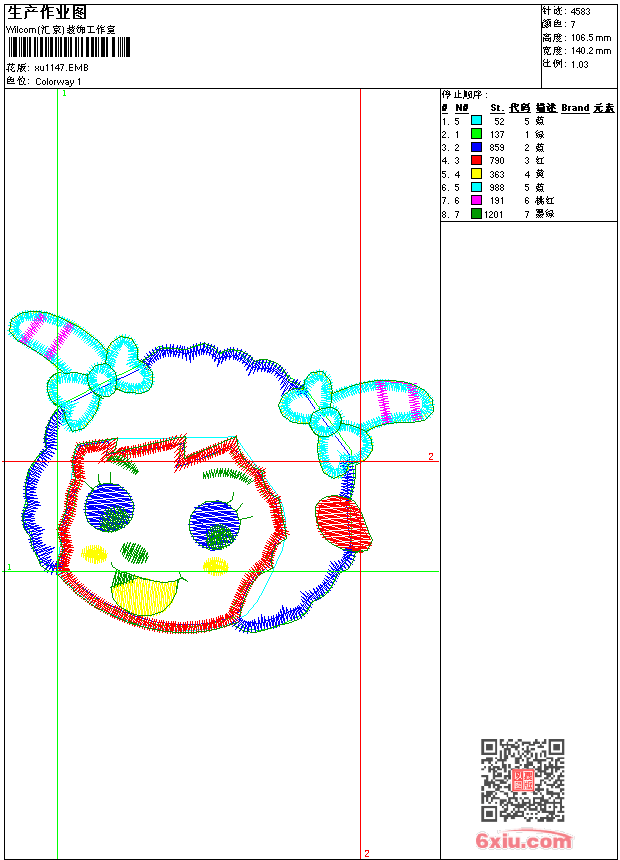The width and height of the screenshot is (620, 860).
Task: Click the stitch count '191'
Action: coord(497,201)
